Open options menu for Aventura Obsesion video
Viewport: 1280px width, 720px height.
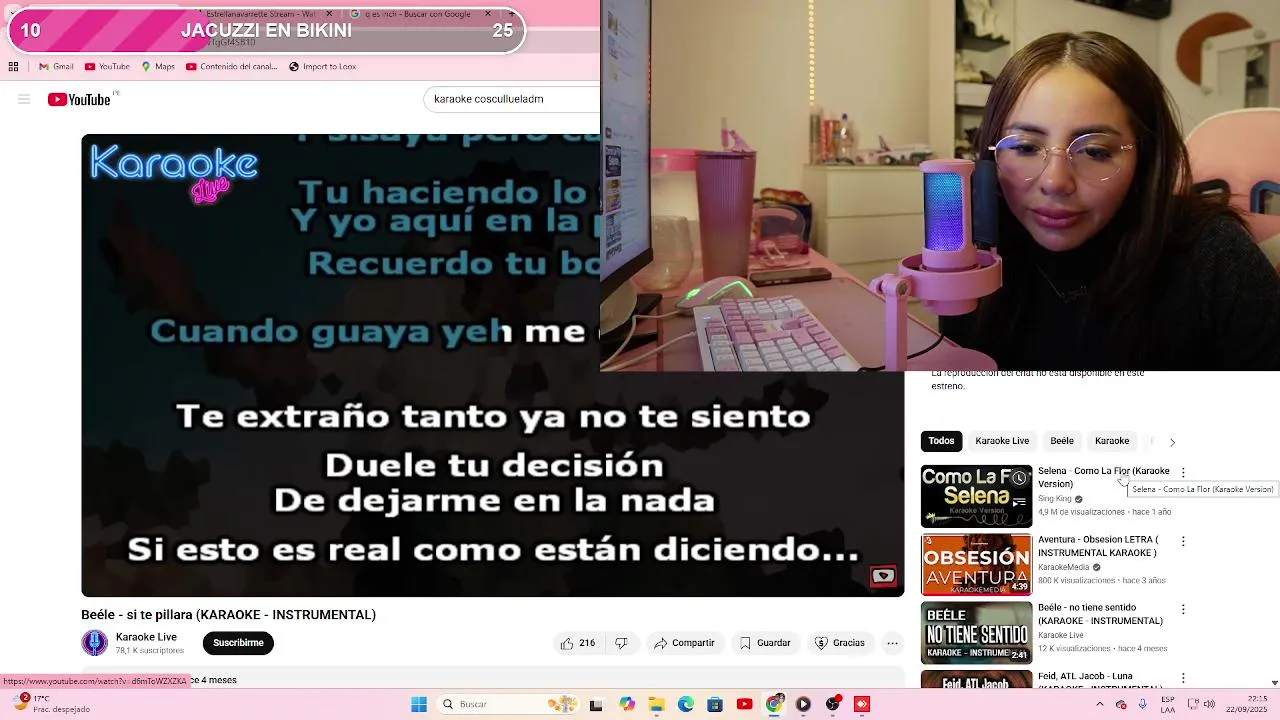point(1183,541)
